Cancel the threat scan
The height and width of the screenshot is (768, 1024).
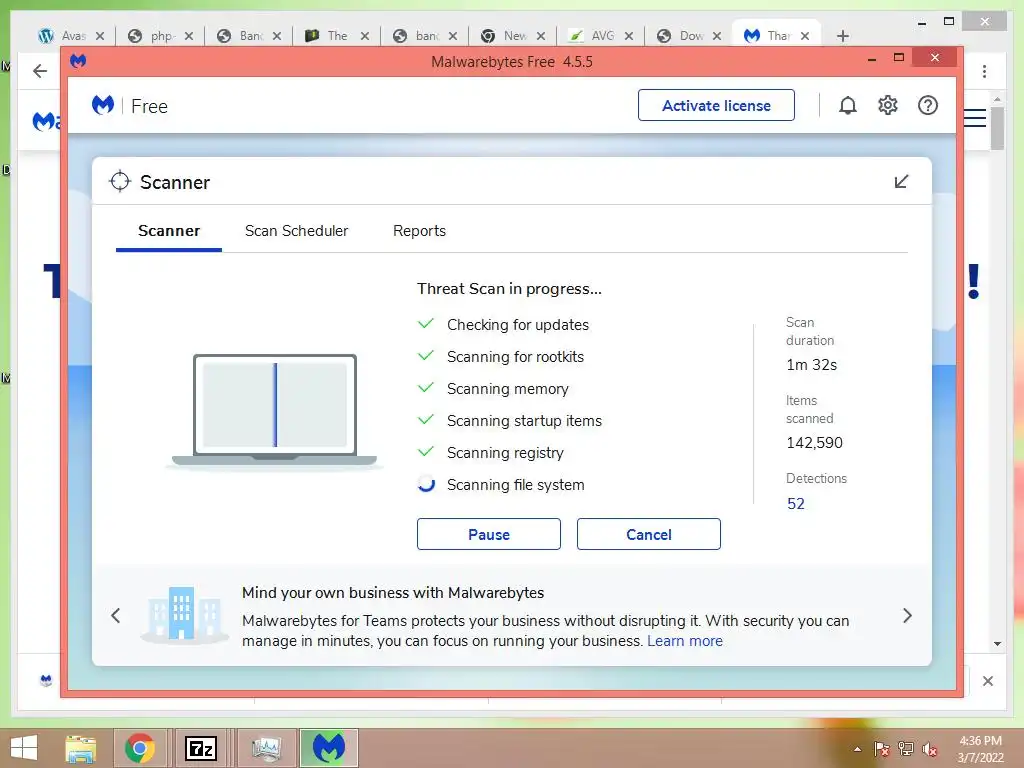[648, 534]
